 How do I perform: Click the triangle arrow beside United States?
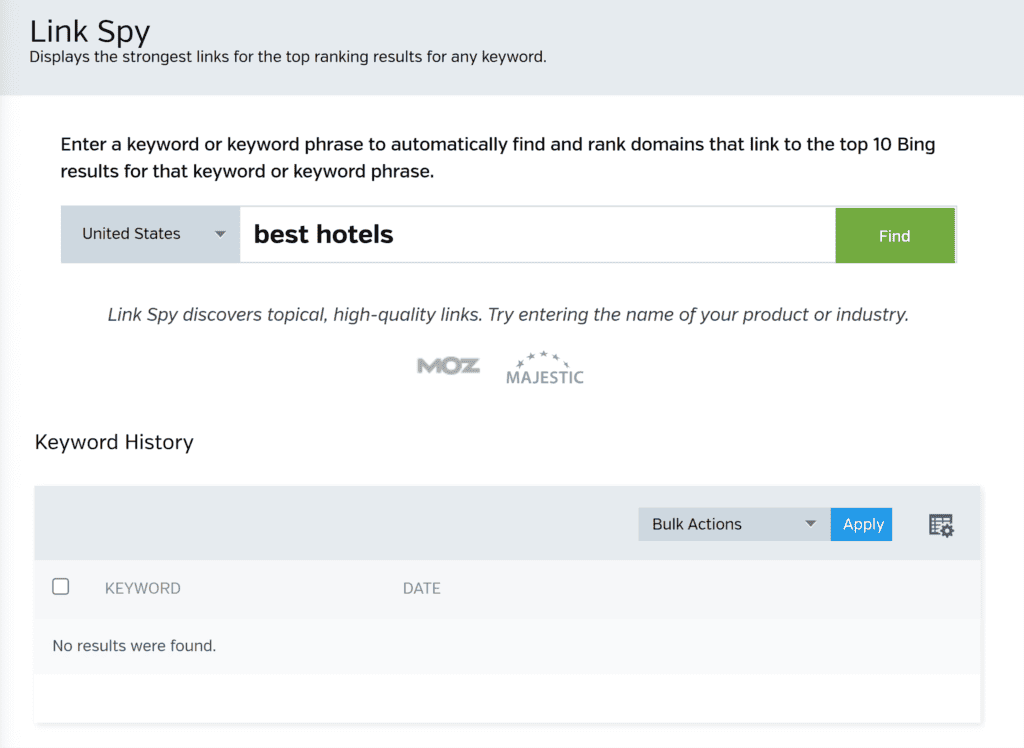coord(220,235)
